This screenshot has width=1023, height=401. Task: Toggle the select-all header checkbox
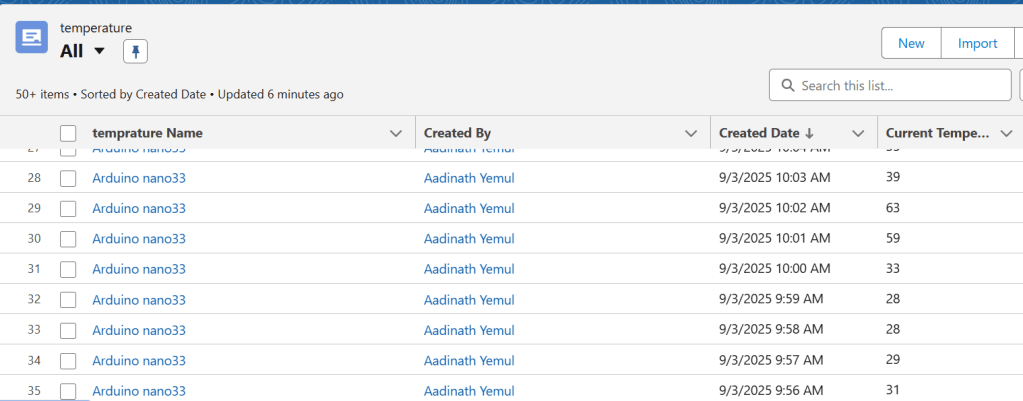pyautogui.click(x=68, y=133)
